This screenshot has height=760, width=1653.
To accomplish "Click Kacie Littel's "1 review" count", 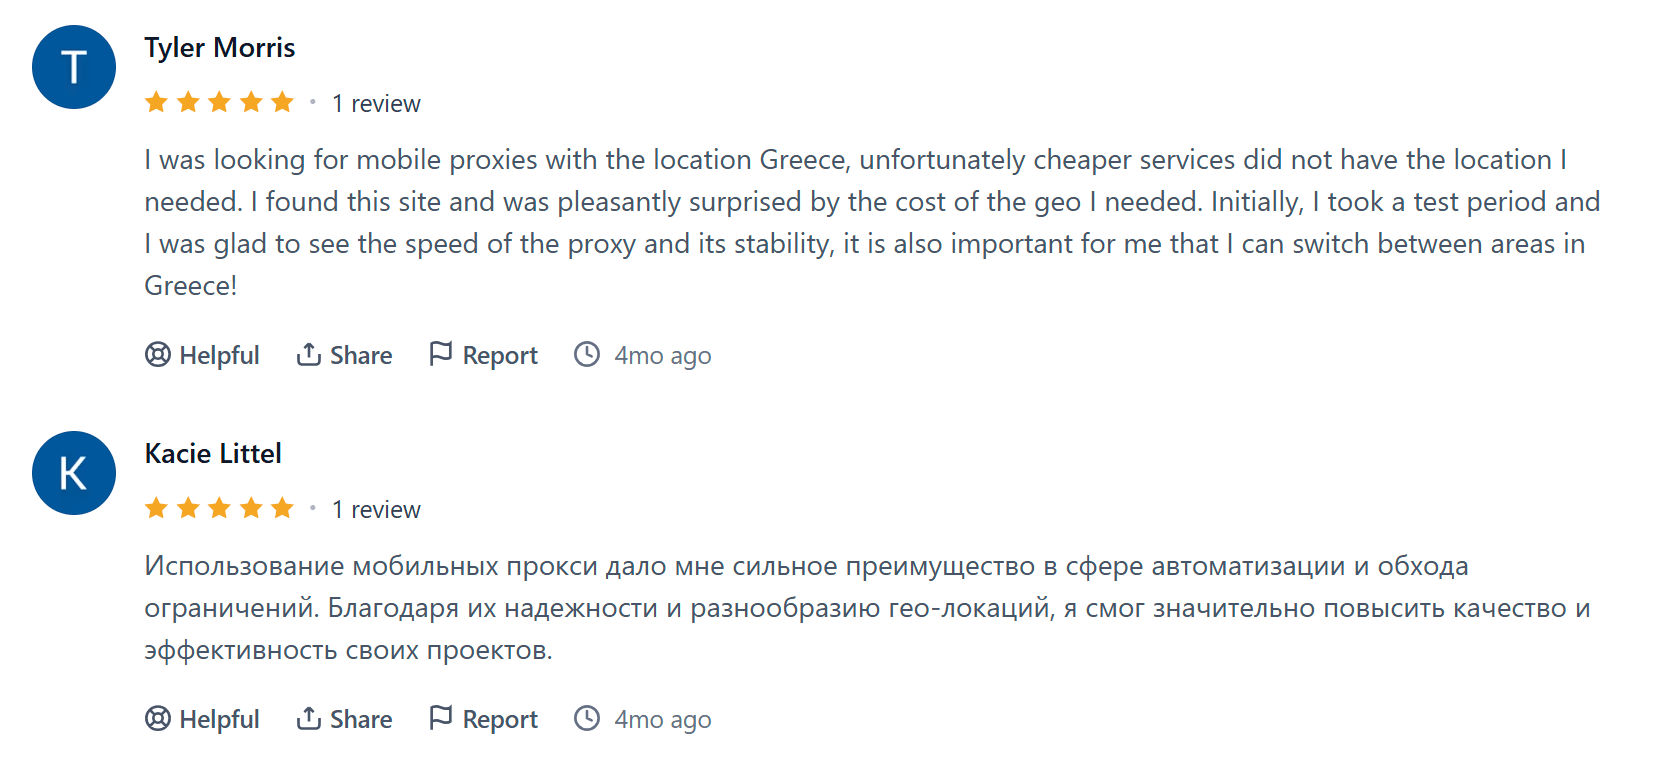I will coord(376,510).
